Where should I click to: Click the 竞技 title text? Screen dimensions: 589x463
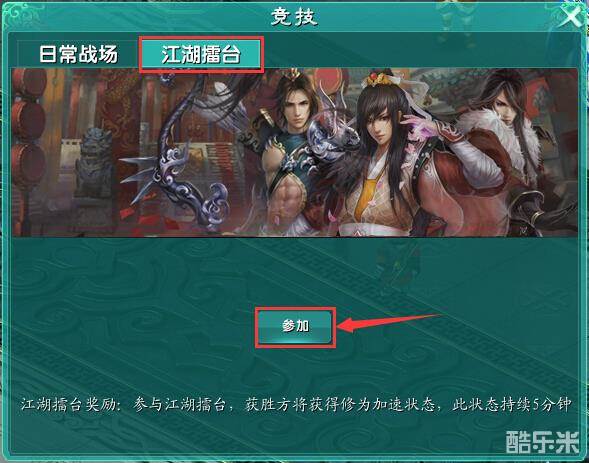[x=294, y=17]
